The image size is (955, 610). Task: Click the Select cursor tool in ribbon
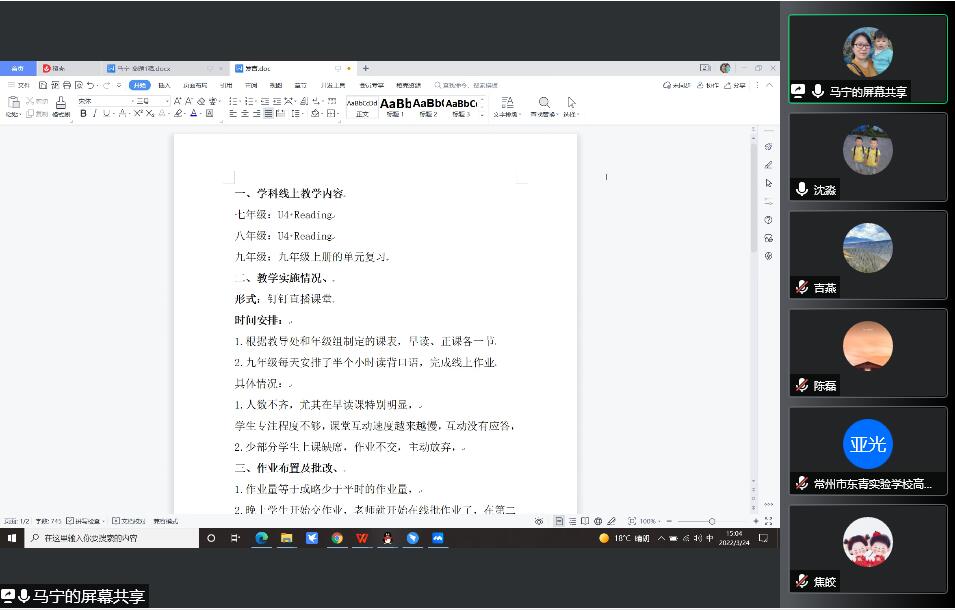point(571,103)
